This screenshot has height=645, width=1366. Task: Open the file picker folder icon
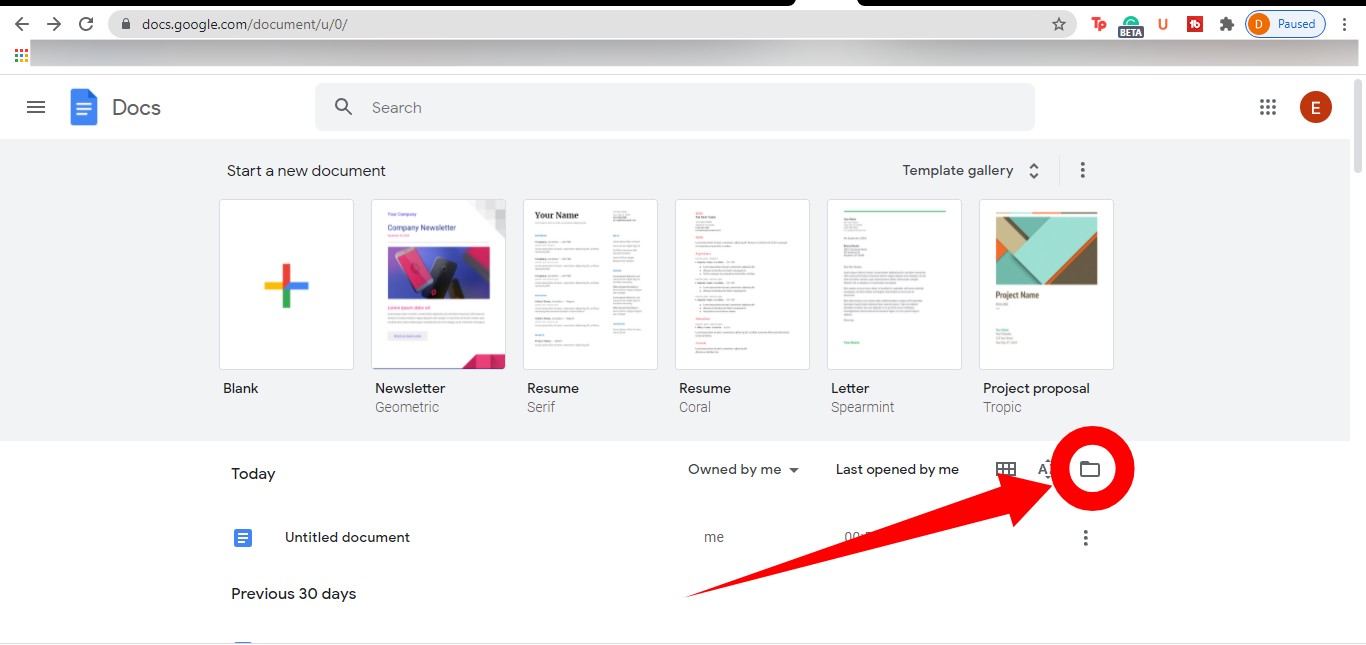click(1091, 469)
